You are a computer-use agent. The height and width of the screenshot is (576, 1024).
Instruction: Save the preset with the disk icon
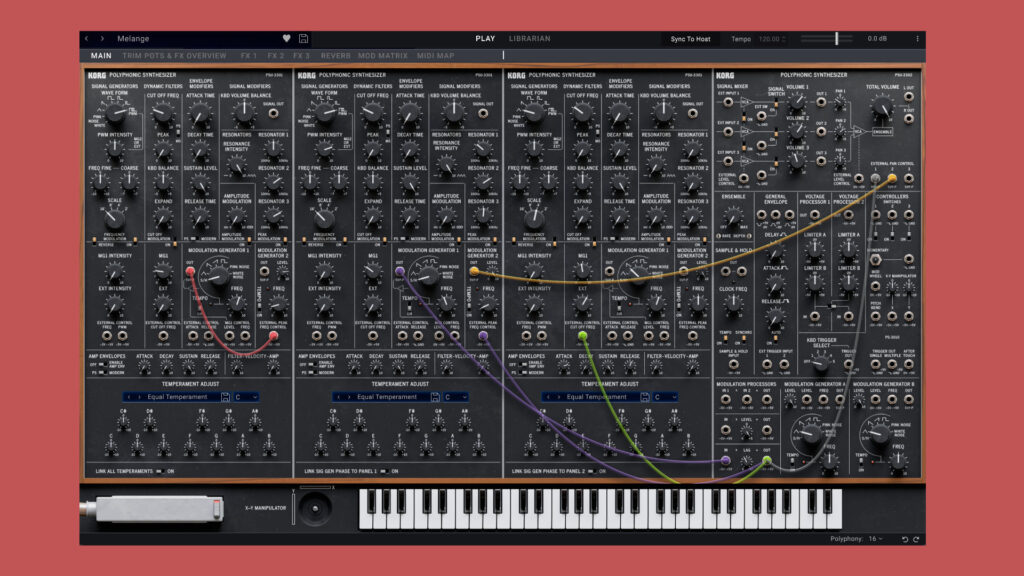[x=303, y=37]
